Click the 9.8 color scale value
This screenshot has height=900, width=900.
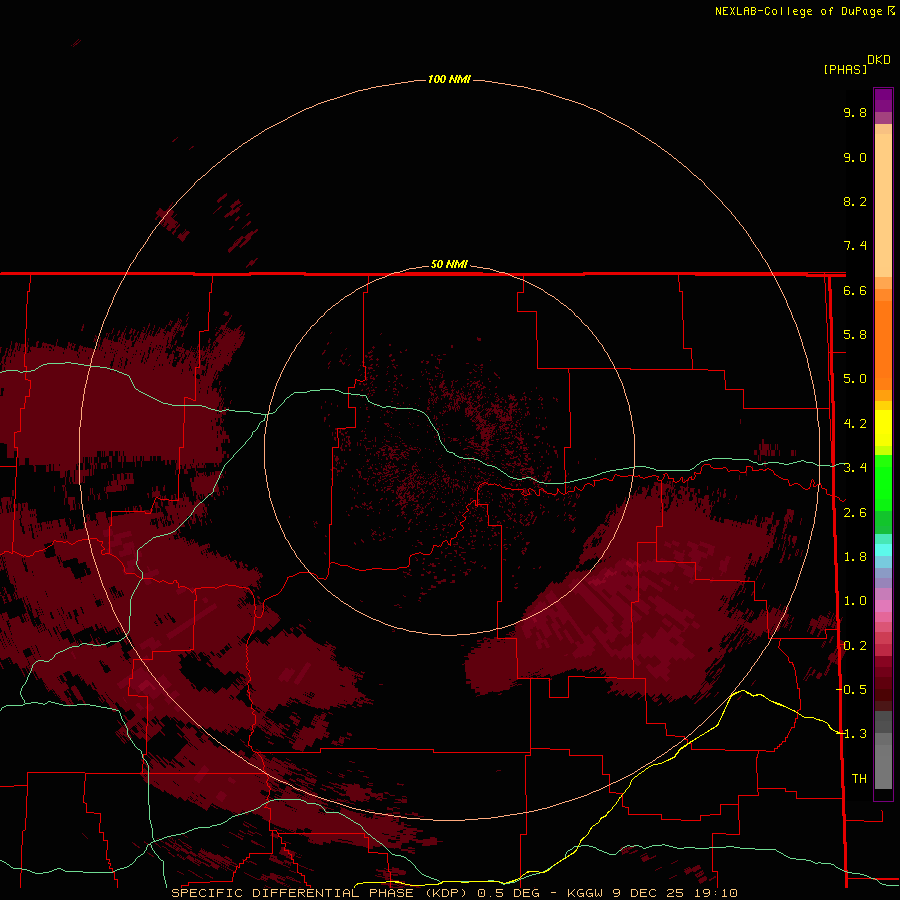click(x=855, y=112)
